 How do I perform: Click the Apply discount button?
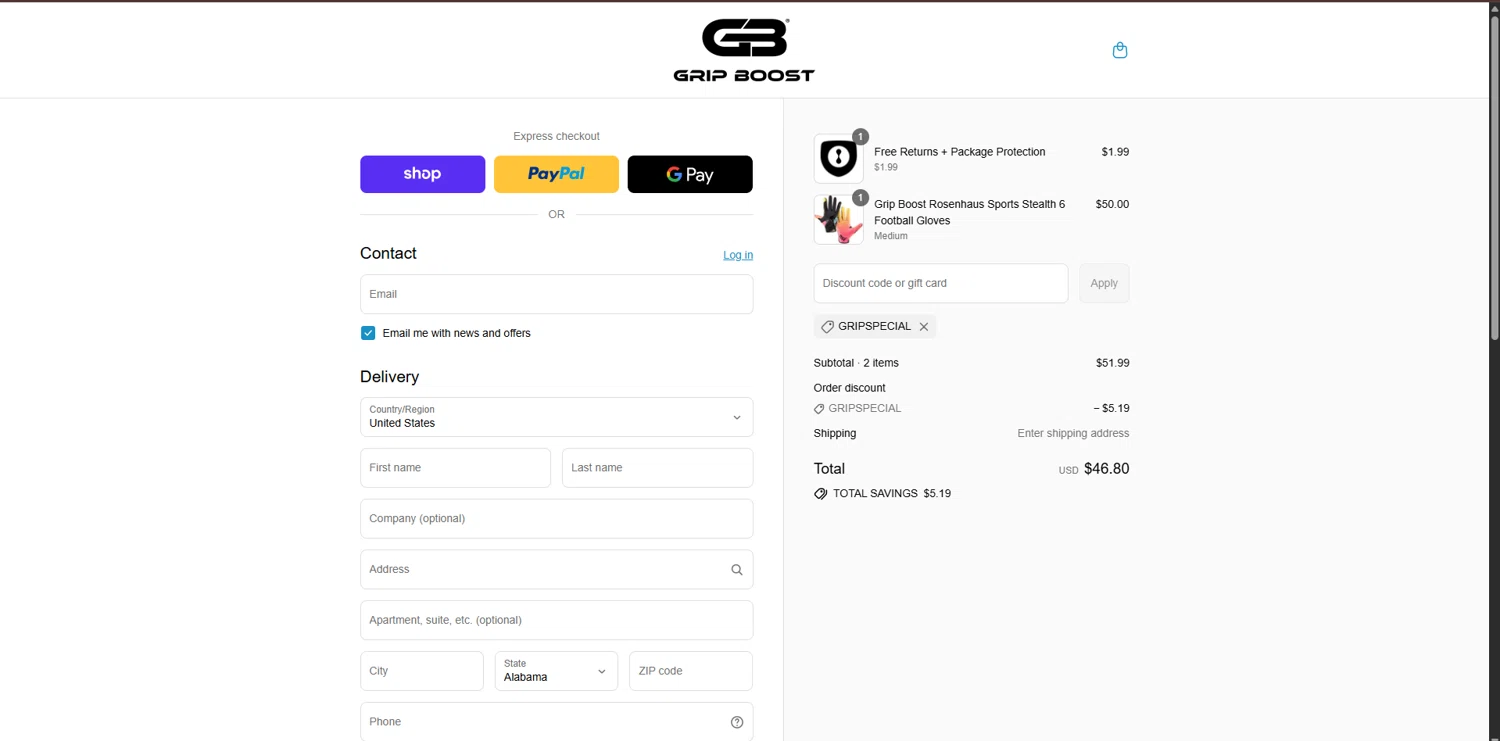pos(1104,283)
